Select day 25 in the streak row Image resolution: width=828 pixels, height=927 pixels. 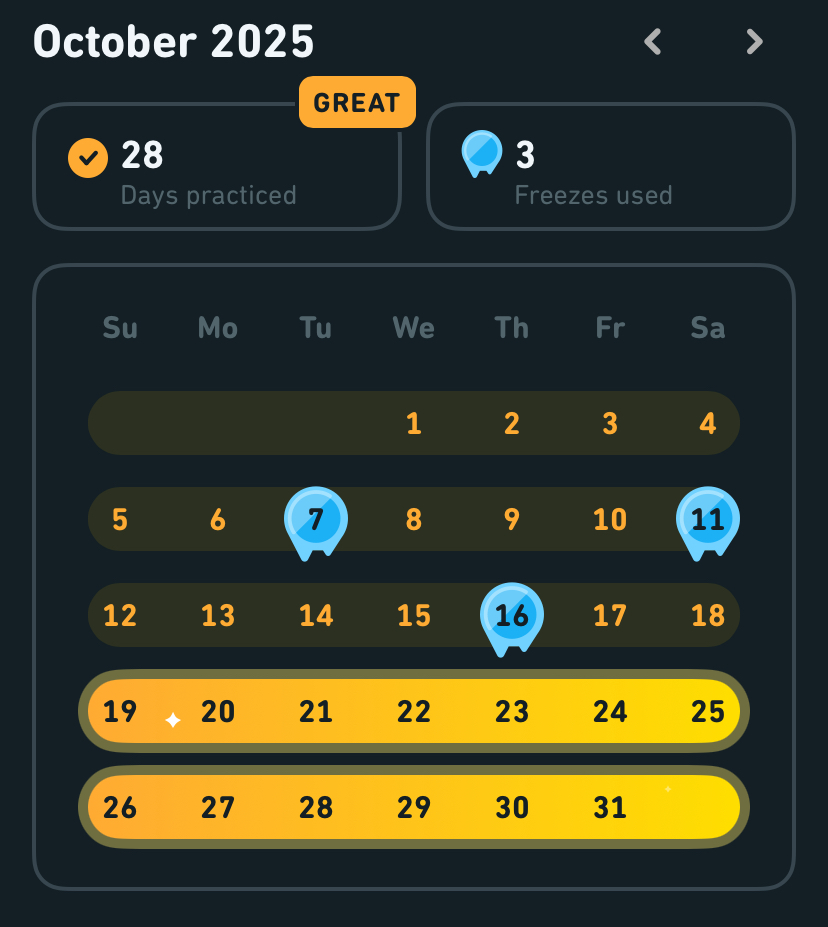[708, 712]
